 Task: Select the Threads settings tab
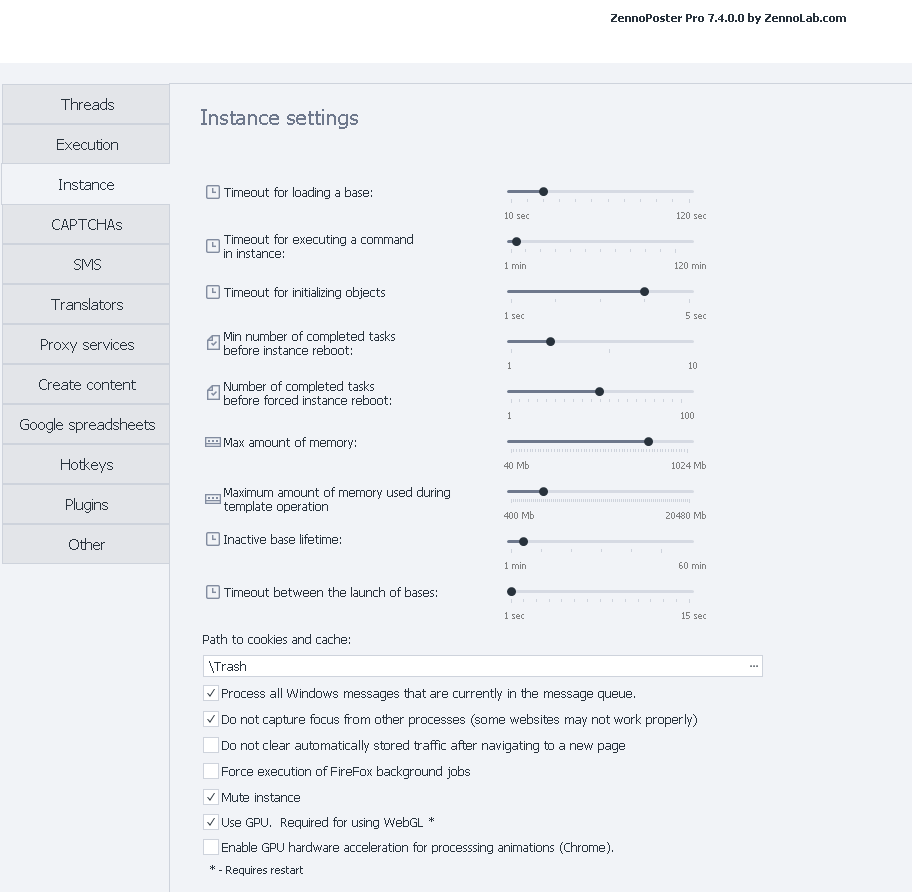coord(86,104)
